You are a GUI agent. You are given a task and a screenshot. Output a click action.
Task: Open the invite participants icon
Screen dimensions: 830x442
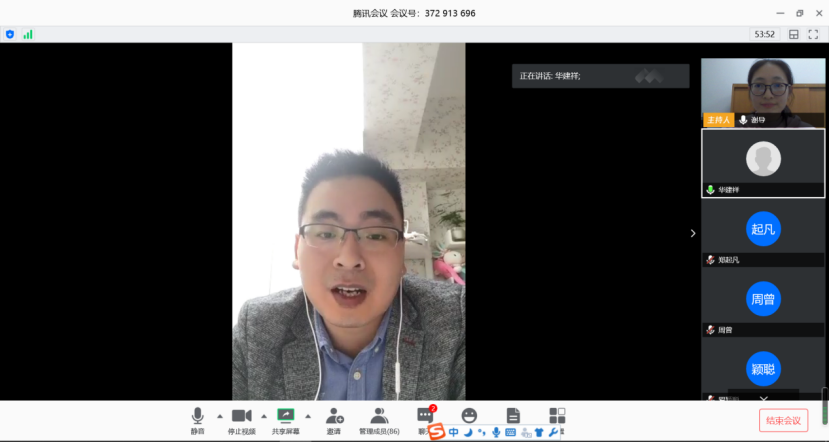[334, 416]
